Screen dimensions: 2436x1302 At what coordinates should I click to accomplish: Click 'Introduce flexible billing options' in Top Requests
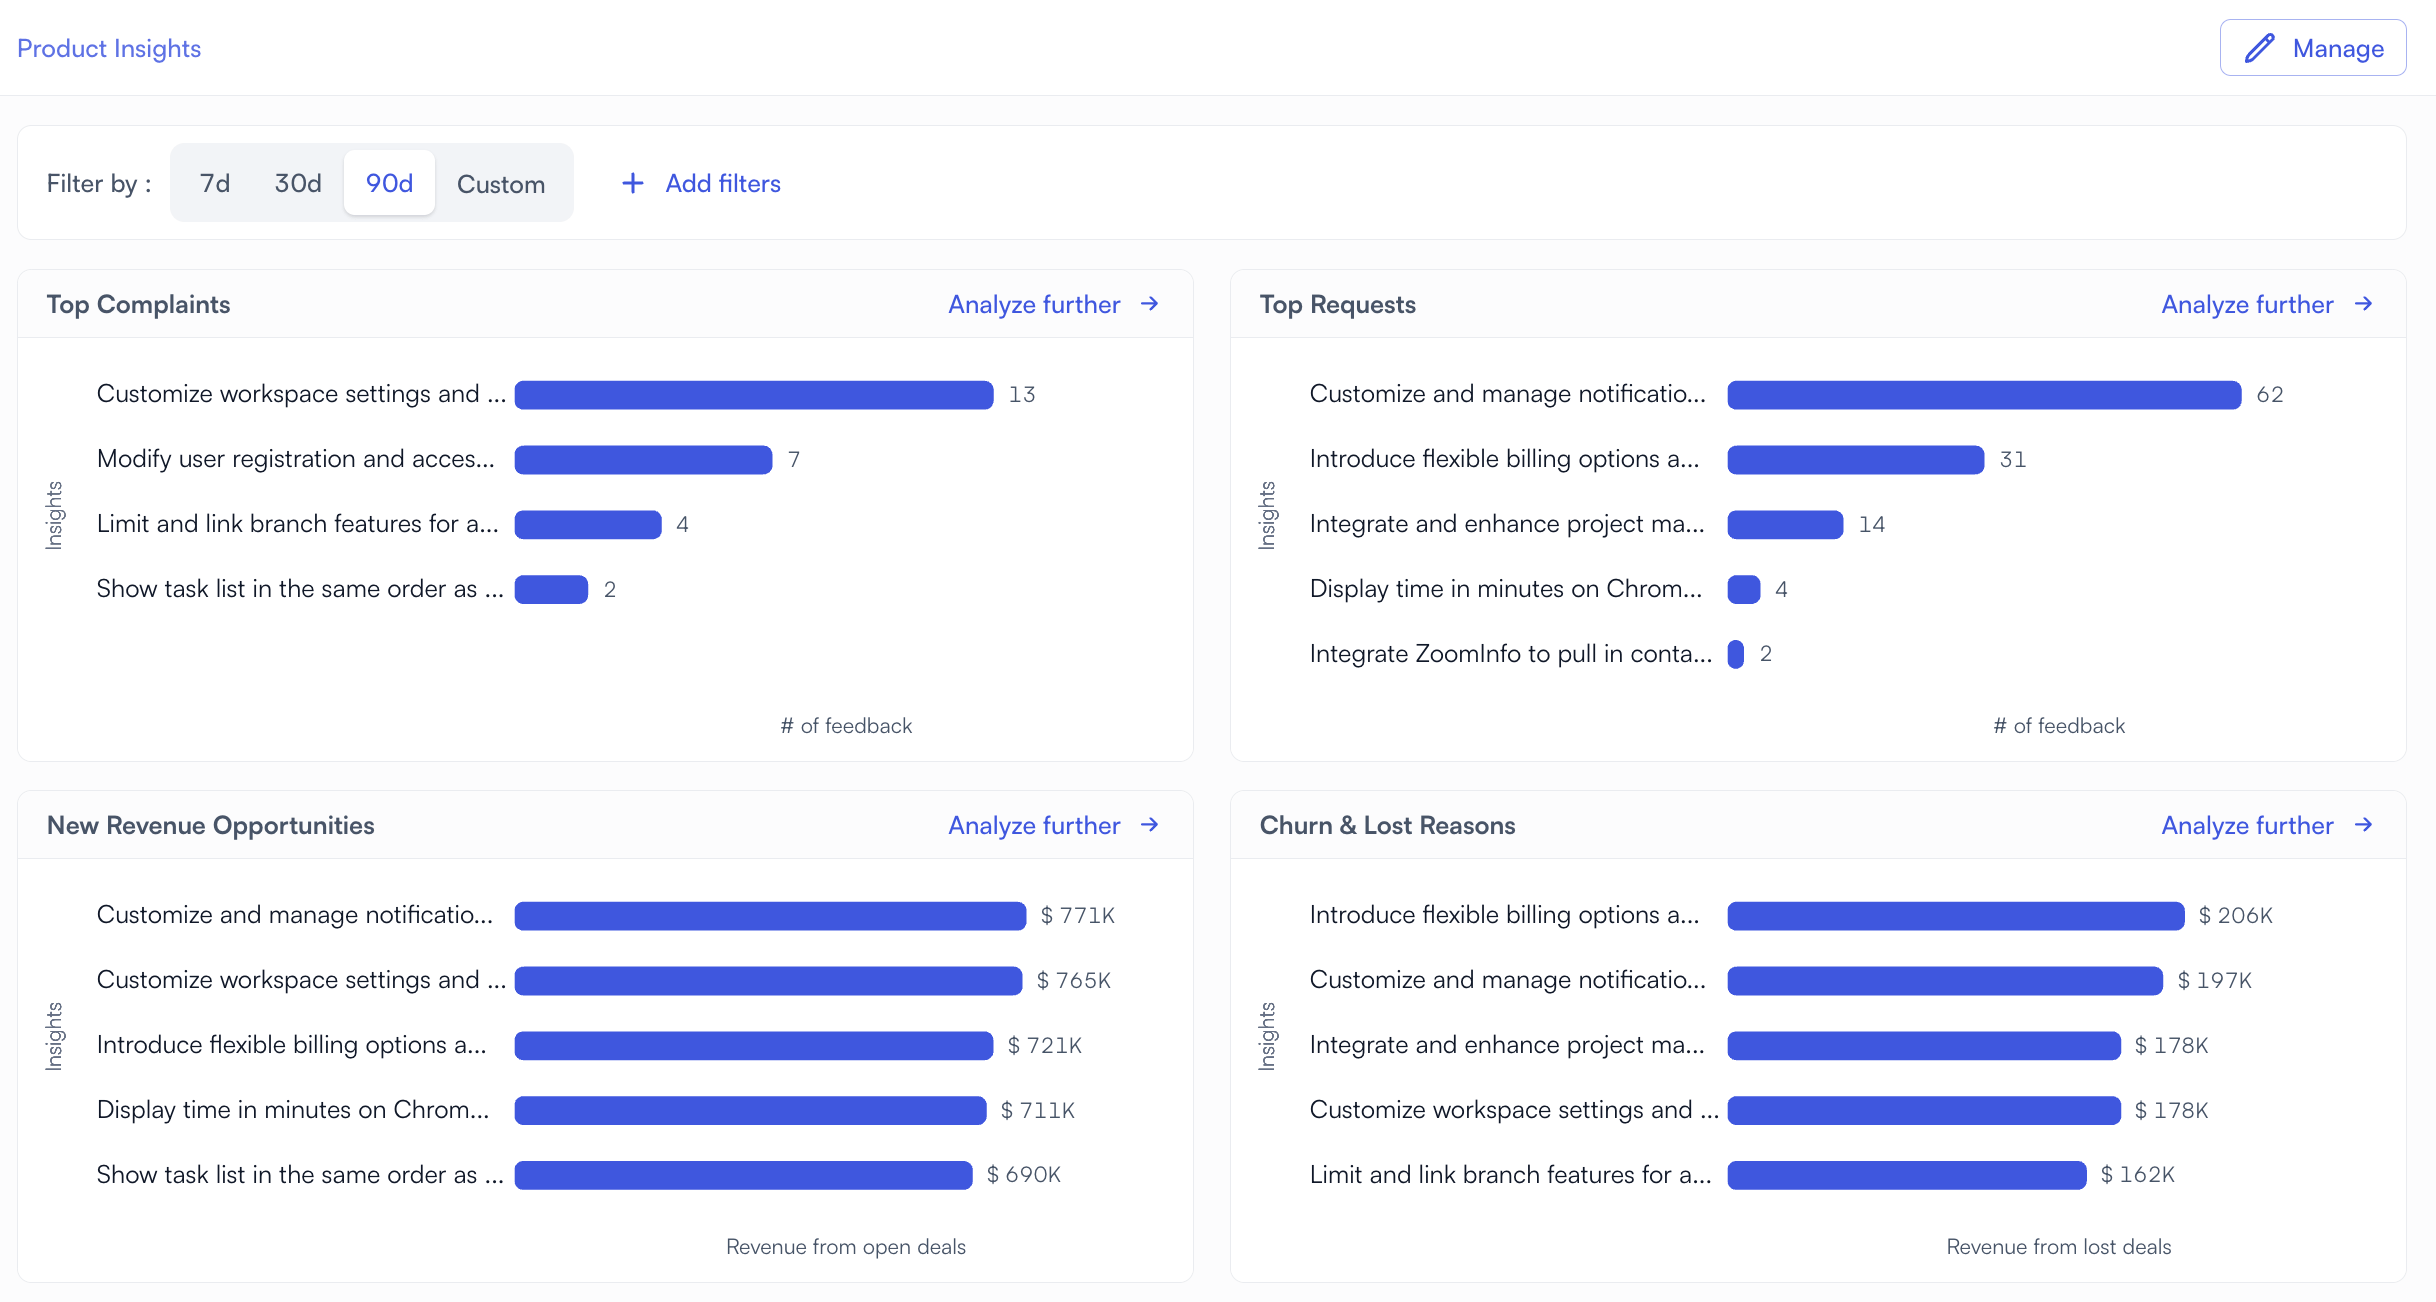pos(1505,458)
